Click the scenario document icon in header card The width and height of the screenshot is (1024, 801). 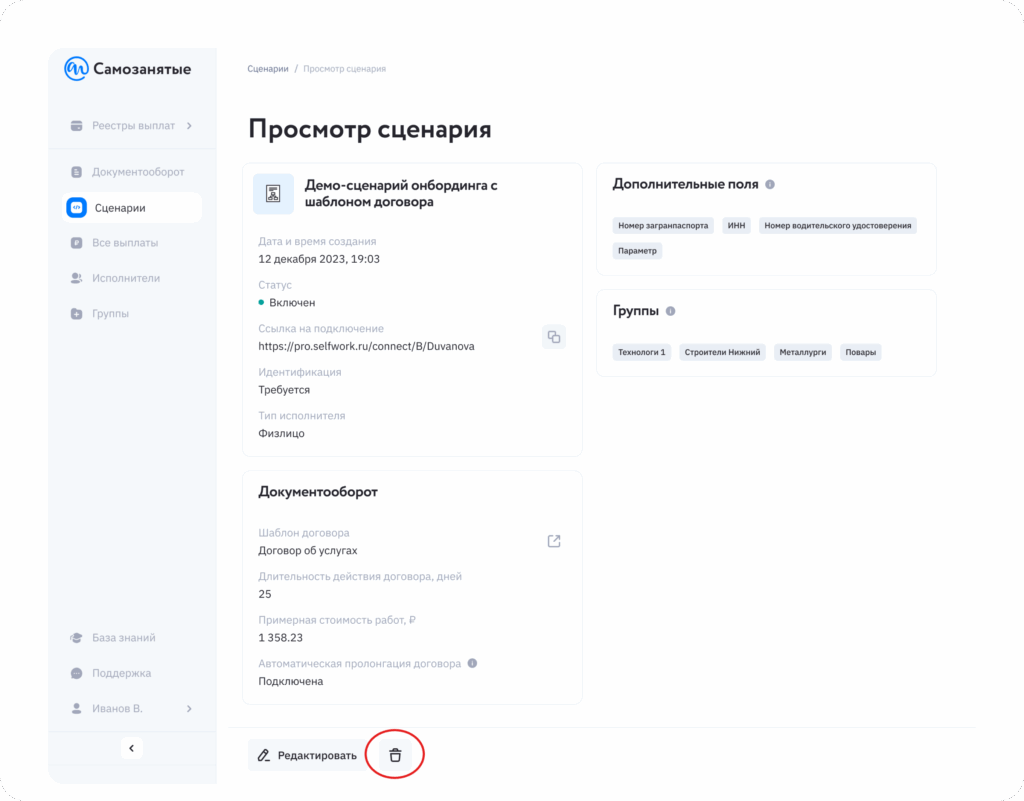tap(273, 194)
